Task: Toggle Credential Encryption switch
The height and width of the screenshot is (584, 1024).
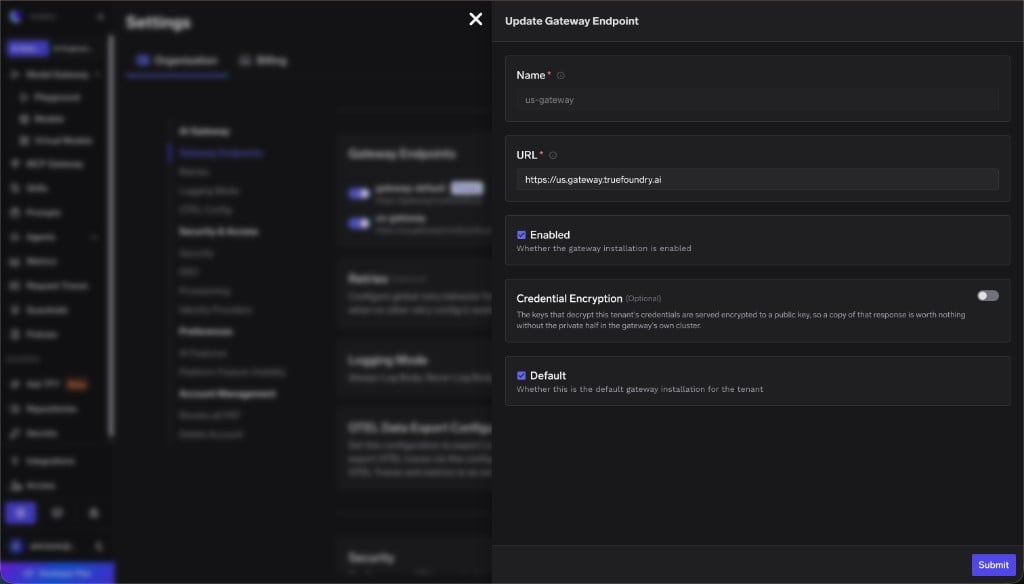Action: pyautogui.click(x=987, y=296)
